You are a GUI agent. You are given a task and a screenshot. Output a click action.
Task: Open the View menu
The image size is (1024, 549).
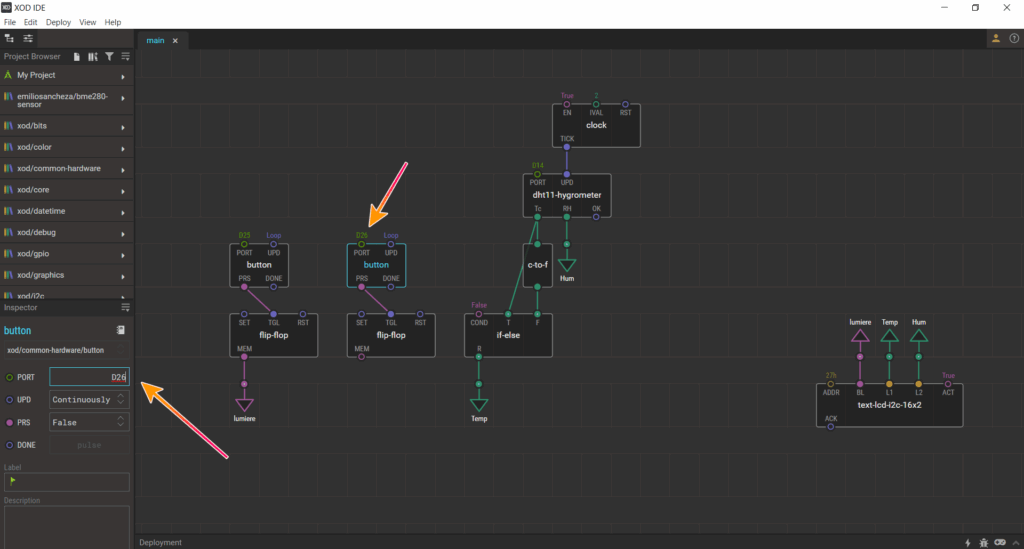click(88, 22)
